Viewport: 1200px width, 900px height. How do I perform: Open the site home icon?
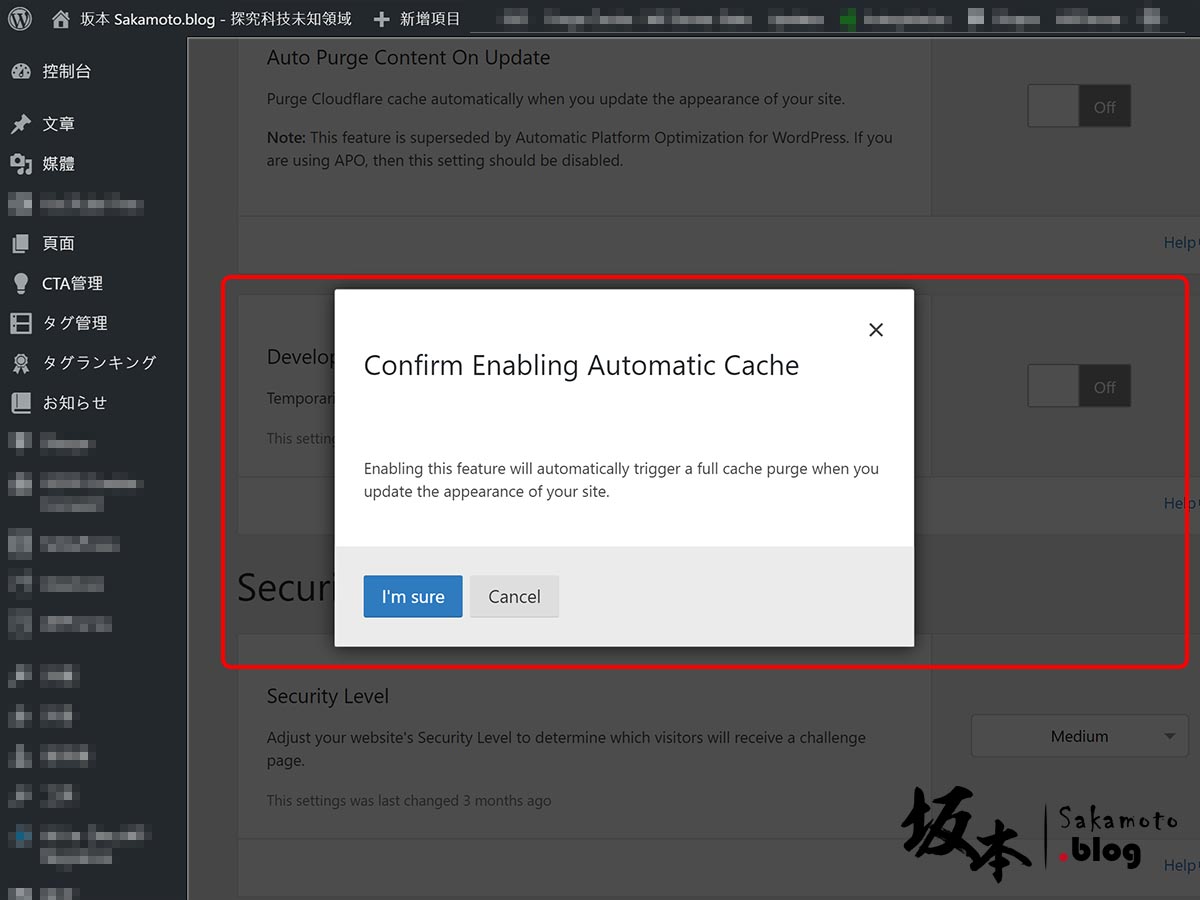point(61,19)
